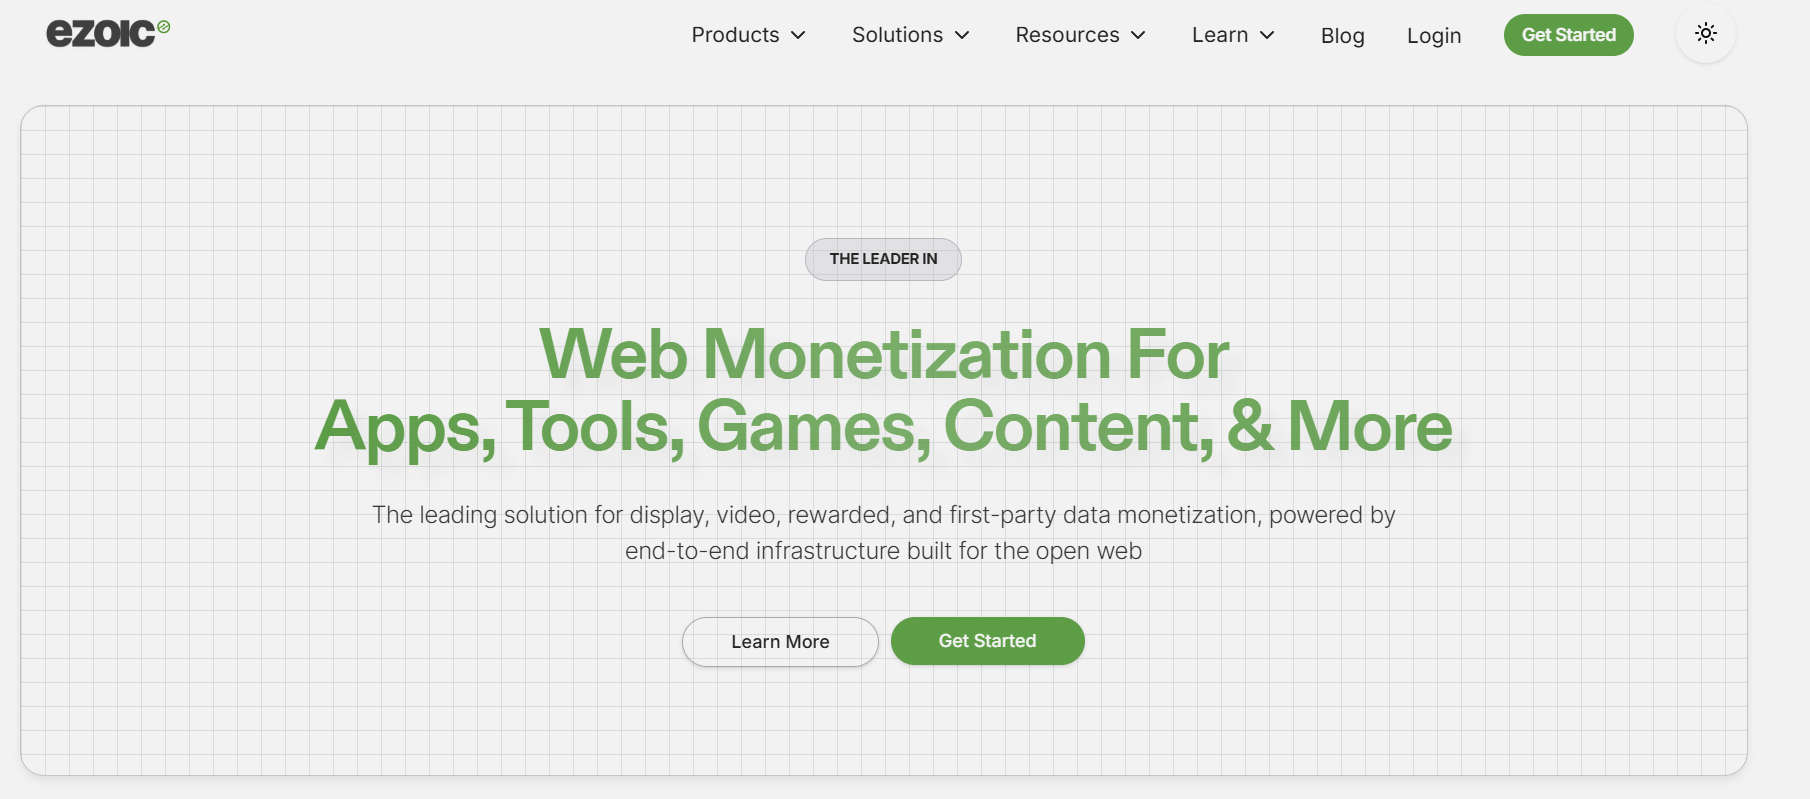The height and width of the screenshot is (799, 1810).
Task: Click the THE LEADER IN badge
Action: pos(883,259)
